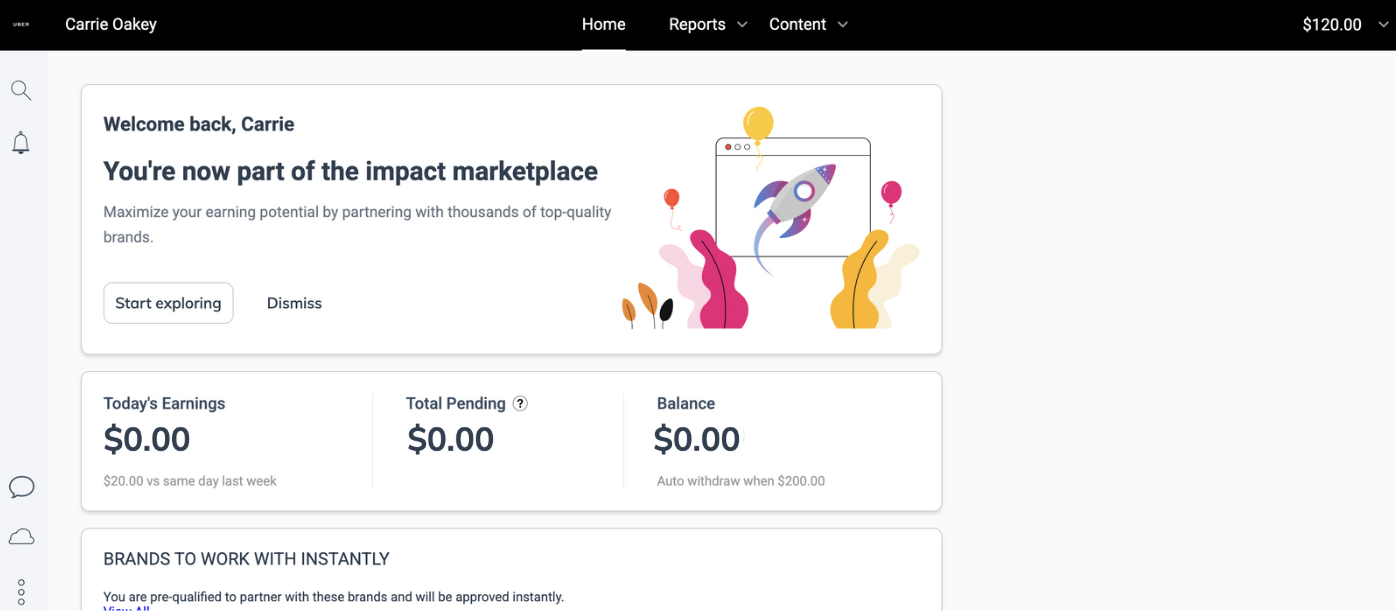
Task: Open the three-dot more options icon
Action: (21, 591)
